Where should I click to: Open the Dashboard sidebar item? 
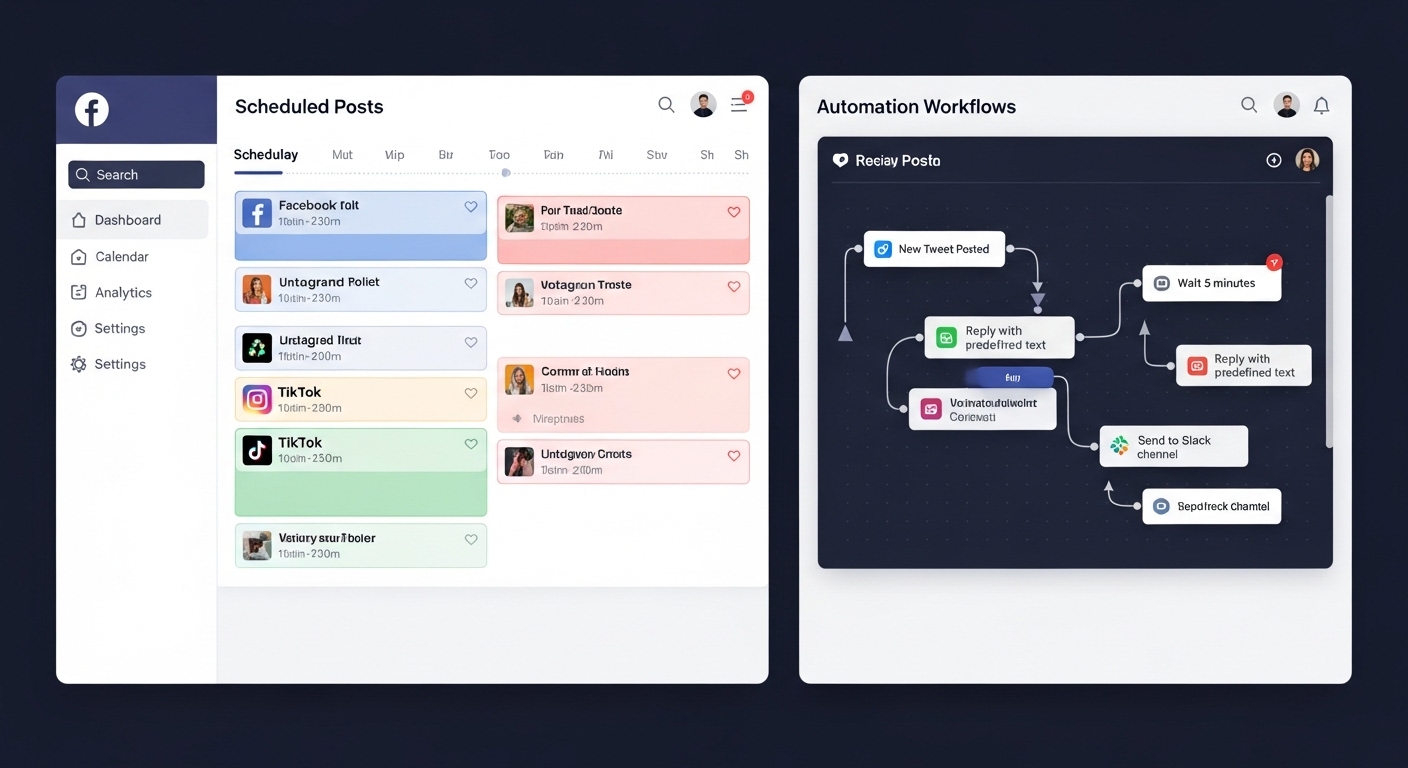pyautogui.click(x=127, y=220)
